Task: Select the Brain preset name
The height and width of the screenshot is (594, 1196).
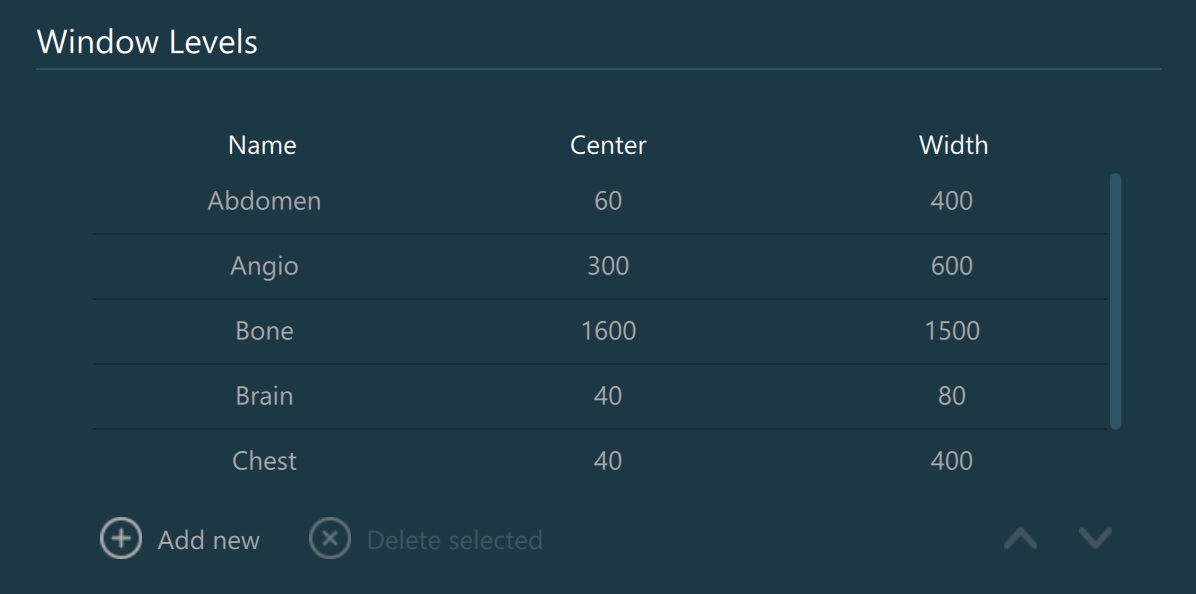Action: point(264,396)
